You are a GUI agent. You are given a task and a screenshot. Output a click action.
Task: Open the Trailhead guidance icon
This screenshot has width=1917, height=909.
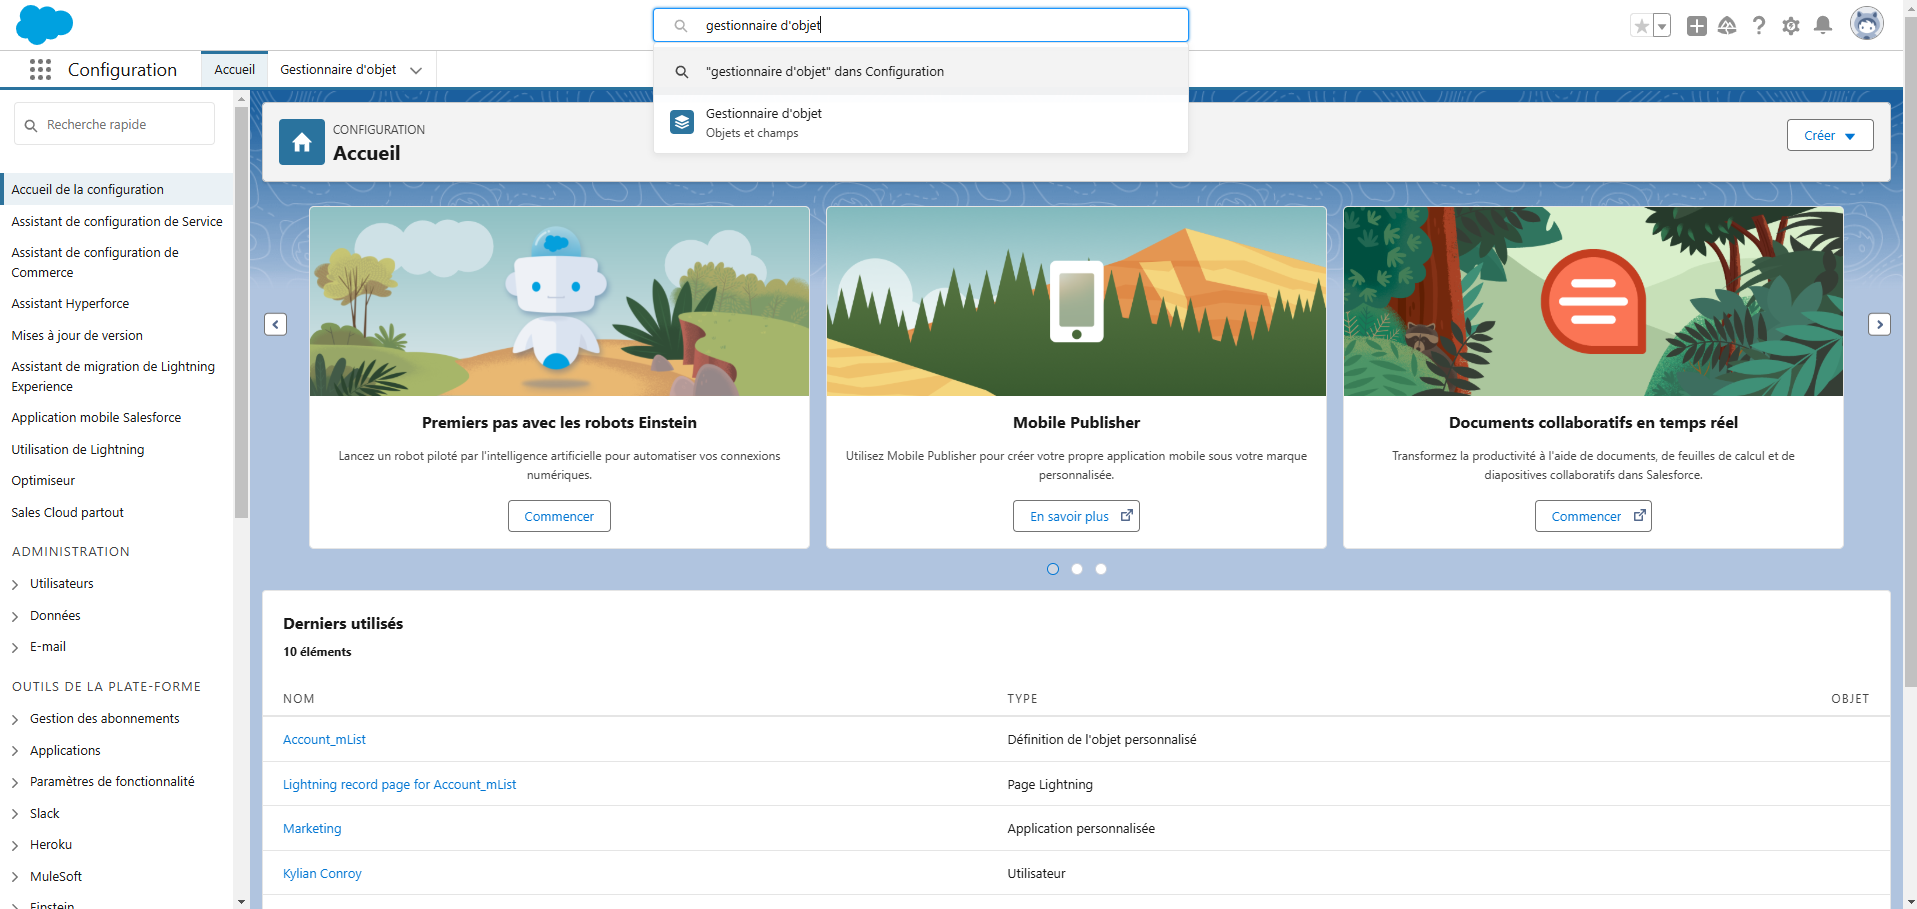1727,26
